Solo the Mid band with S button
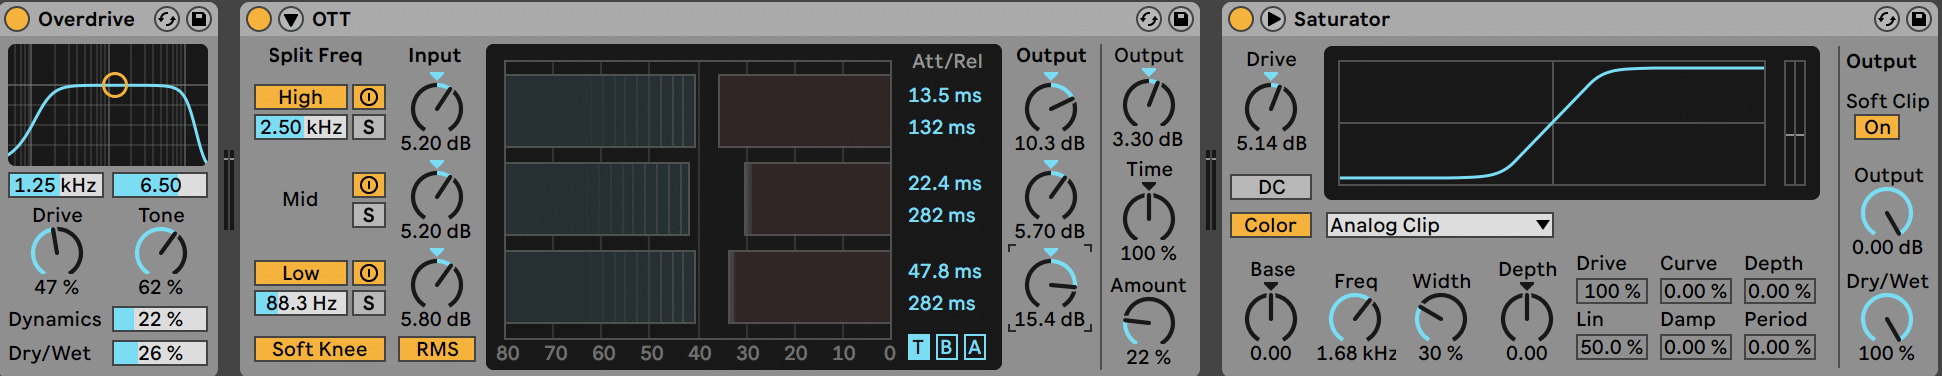 click(x=369, y=215)
